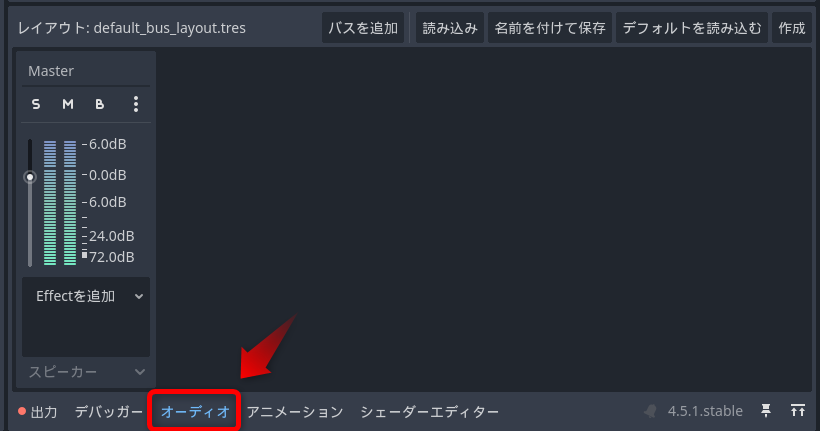Click バスを追加 button
The height and width of the screenshot is (431, 820).
363,28
